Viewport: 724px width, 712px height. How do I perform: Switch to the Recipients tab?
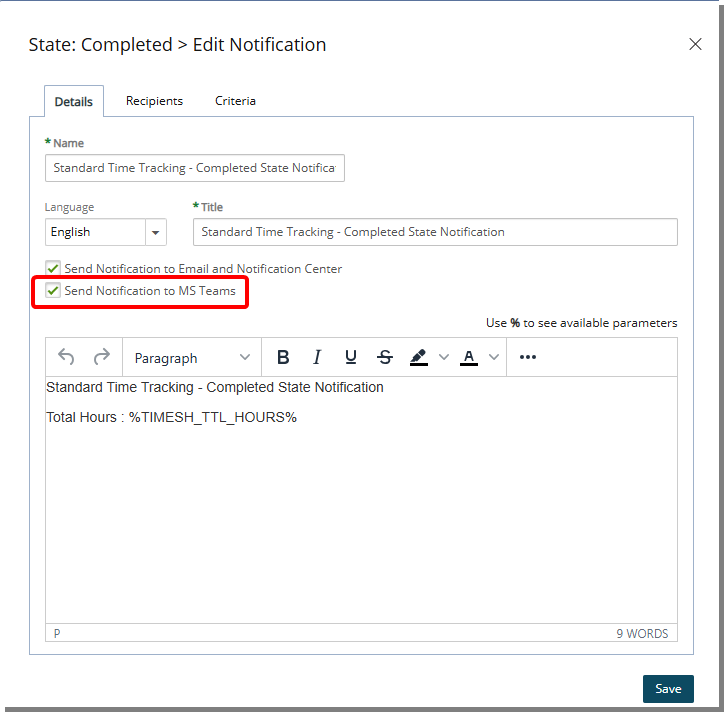[x=154, y=101]
